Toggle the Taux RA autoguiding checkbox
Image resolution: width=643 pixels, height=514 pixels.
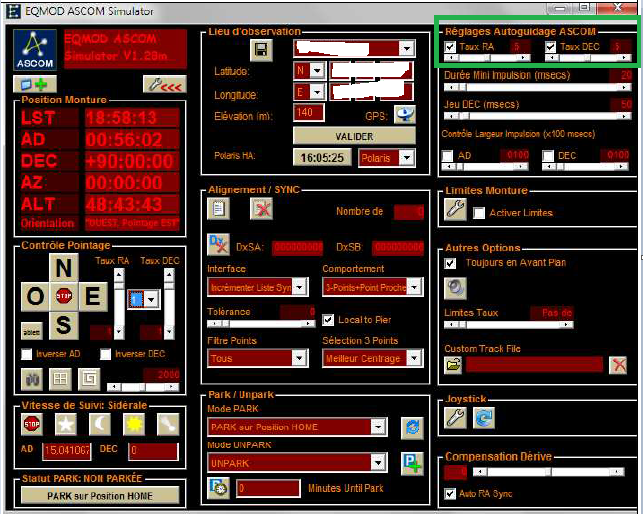[450, 47]
